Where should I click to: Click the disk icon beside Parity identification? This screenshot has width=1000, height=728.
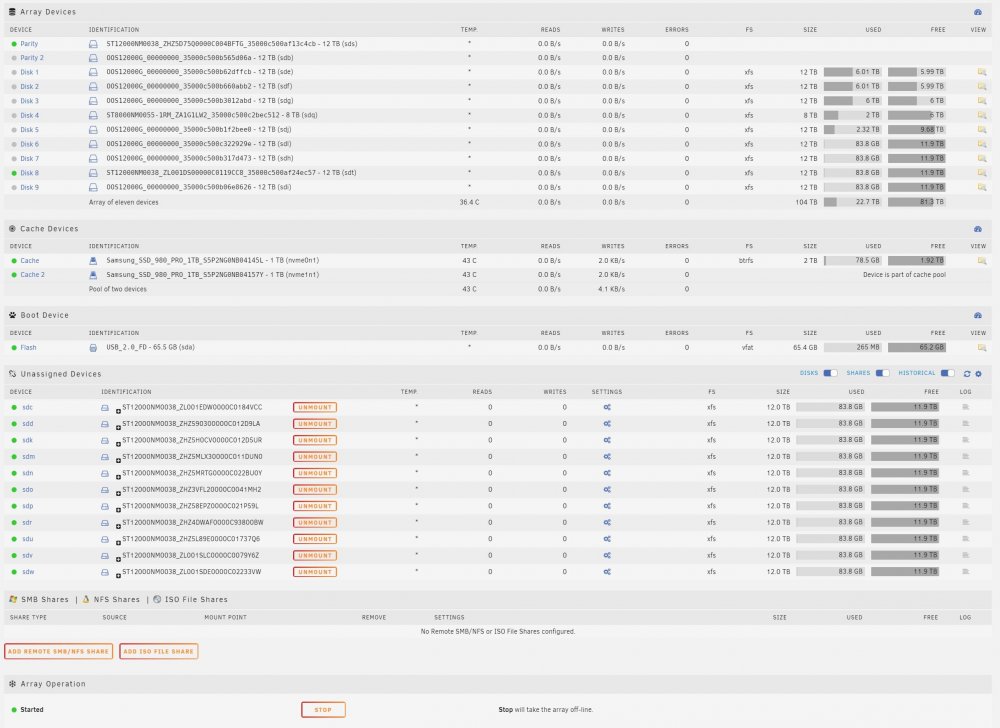click(93, 44)
